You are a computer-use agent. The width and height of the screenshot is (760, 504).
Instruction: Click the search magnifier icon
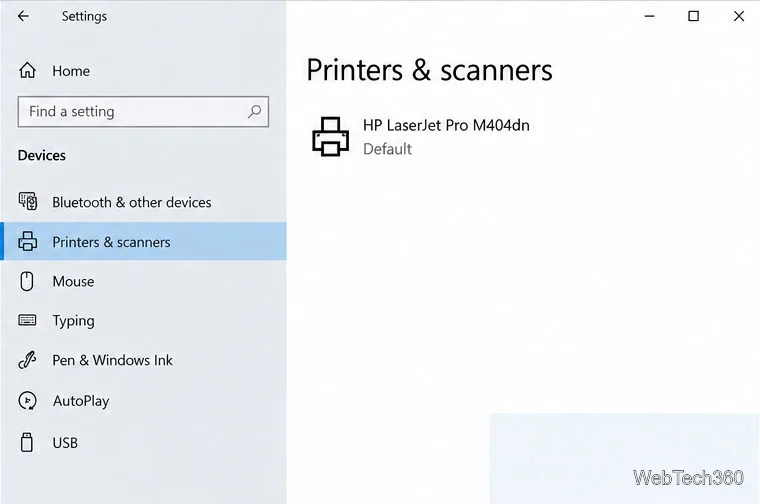click(254, 111)
